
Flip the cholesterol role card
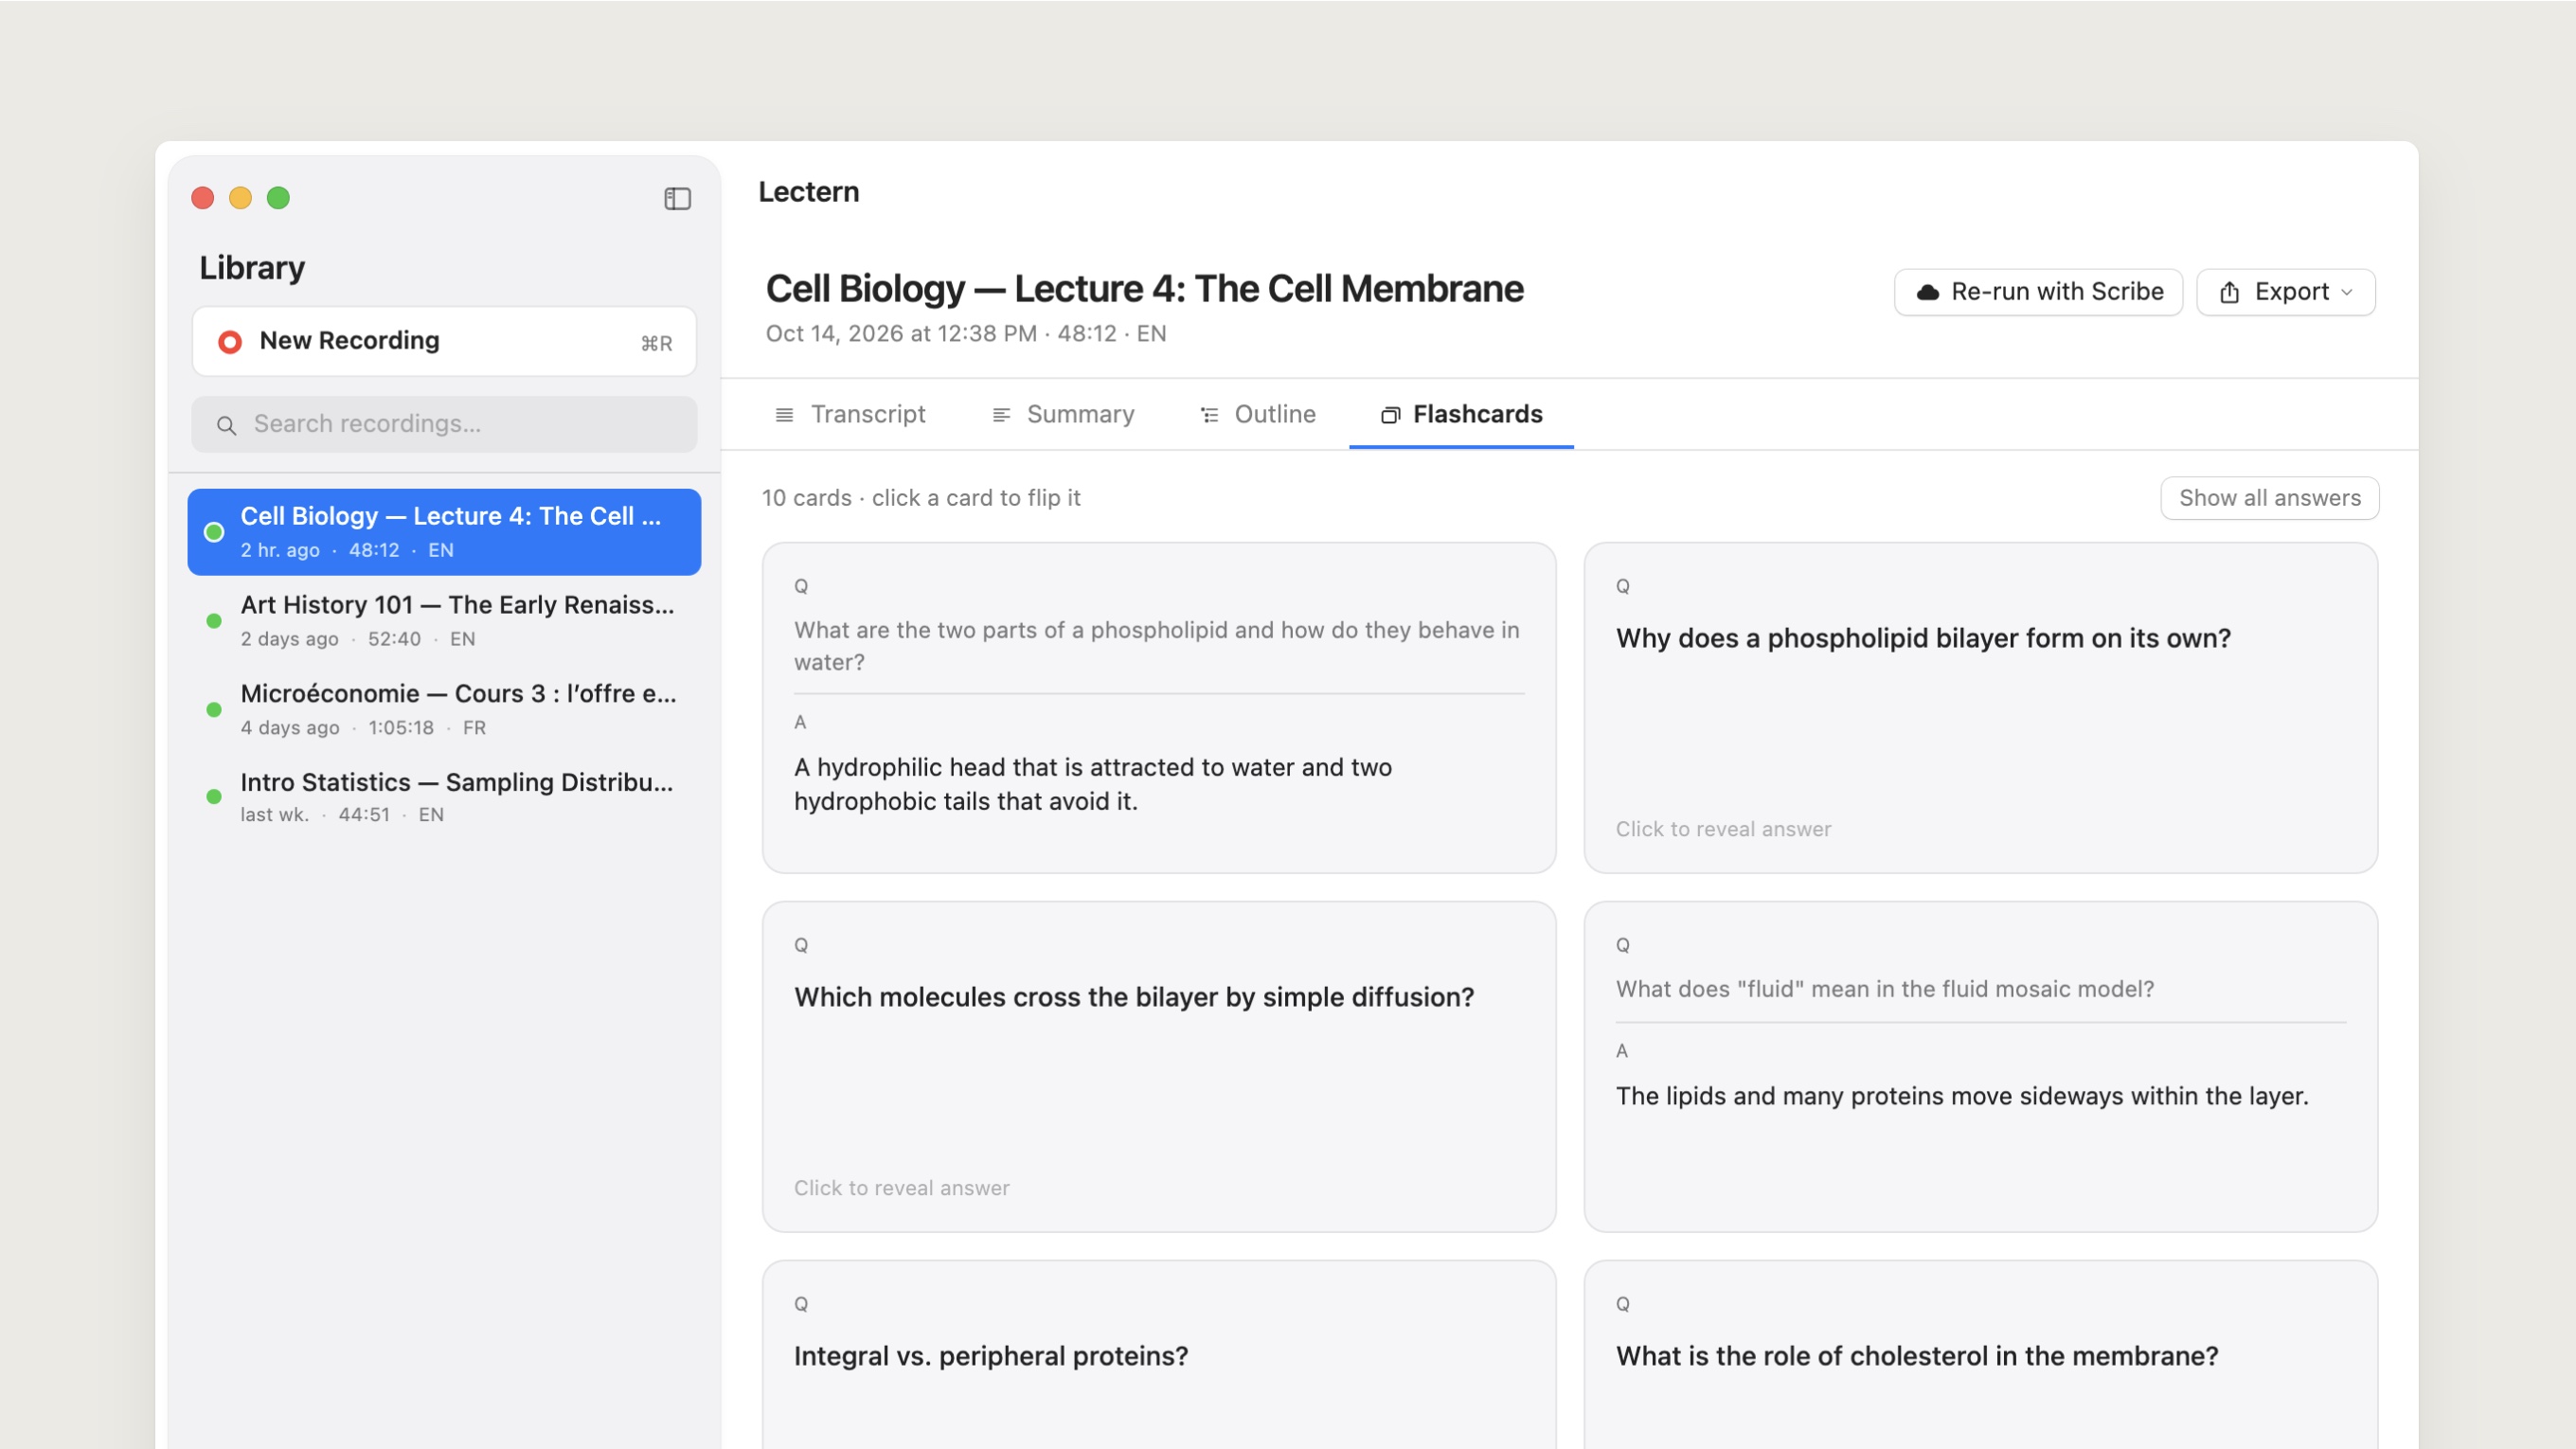(x=1980, y=1355)
